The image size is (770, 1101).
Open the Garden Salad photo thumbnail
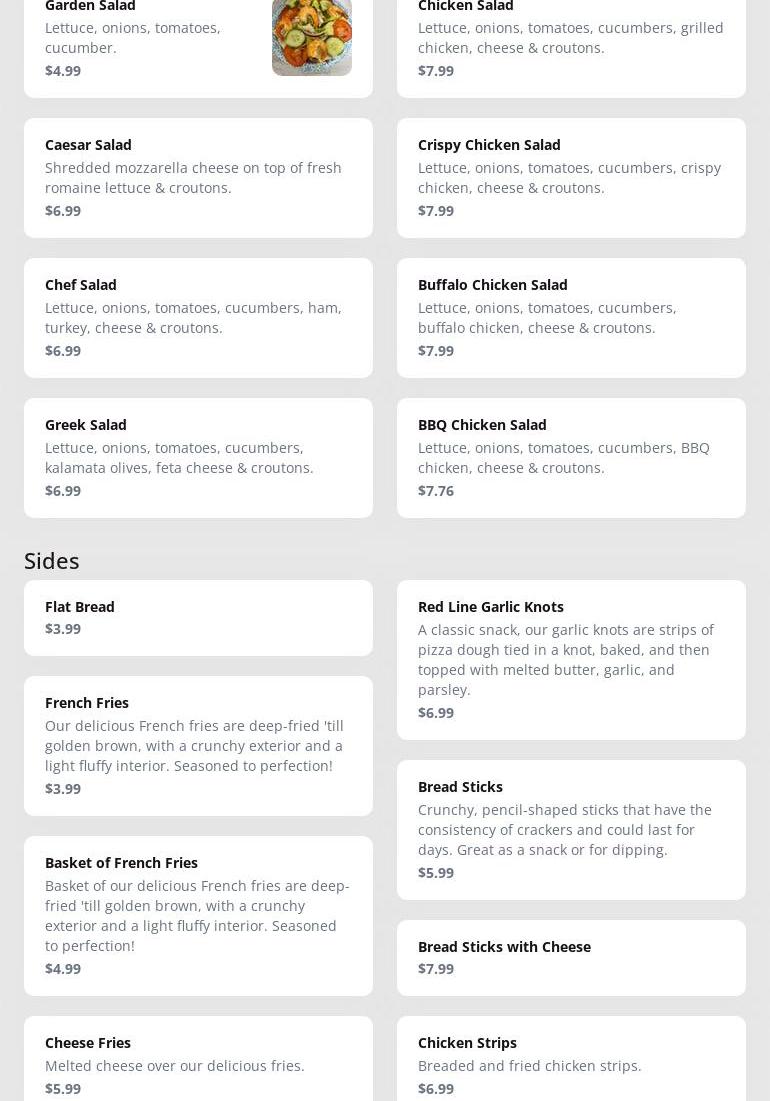(311, 38)
